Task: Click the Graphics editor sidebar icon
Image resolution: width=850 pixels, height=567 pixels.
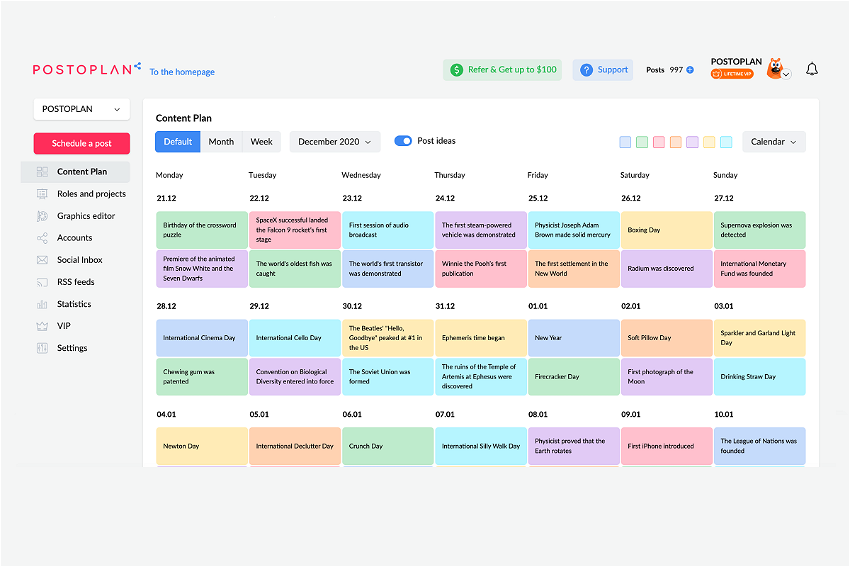Action: (42, 216)
